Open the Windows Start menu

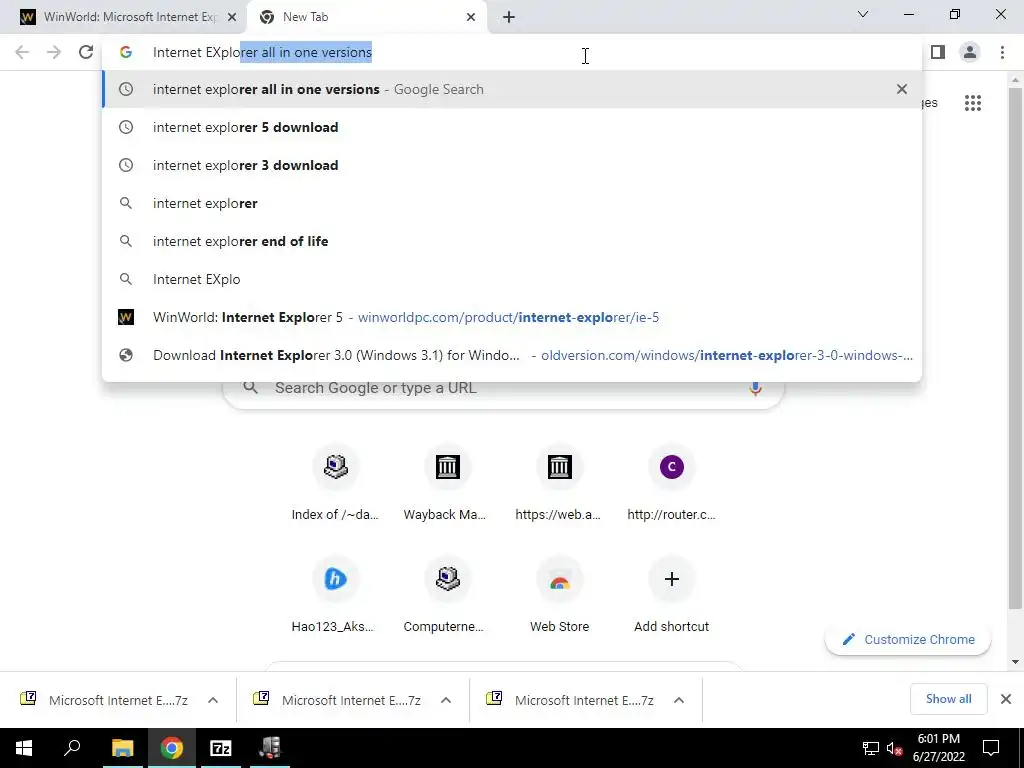[x=24, y=748]
